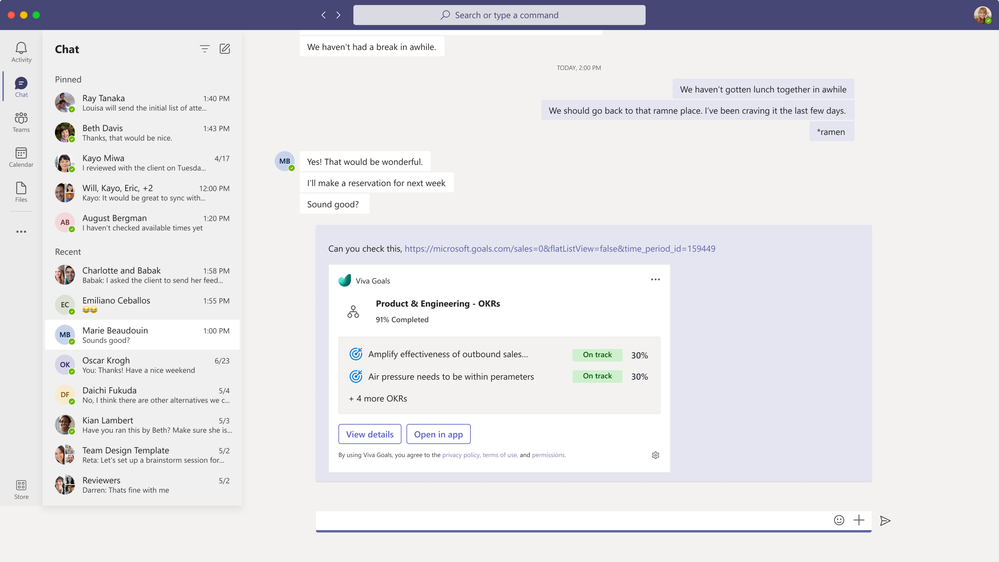Click the Open in app button
The width and height of the screenshot is (999, 562).
pos(438,434)
